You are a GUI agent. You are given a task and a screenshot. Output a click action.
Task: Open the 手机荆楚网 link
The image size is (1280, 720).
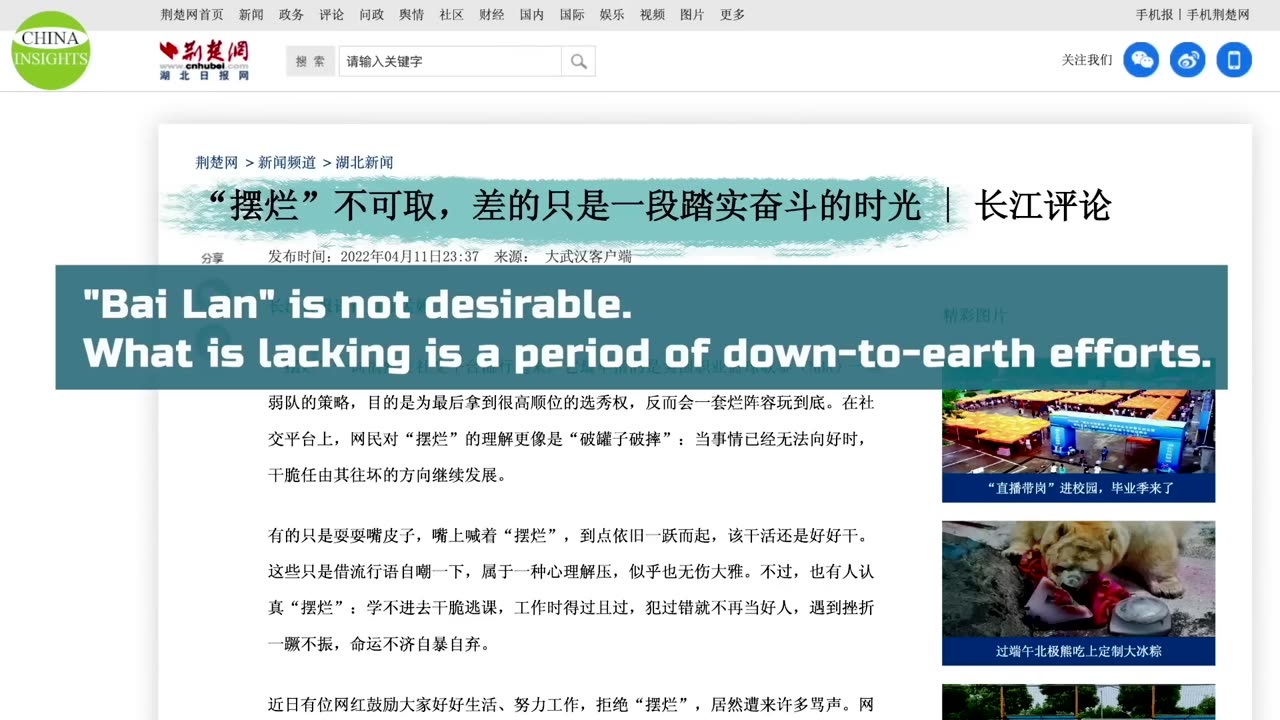(1218, 15)
